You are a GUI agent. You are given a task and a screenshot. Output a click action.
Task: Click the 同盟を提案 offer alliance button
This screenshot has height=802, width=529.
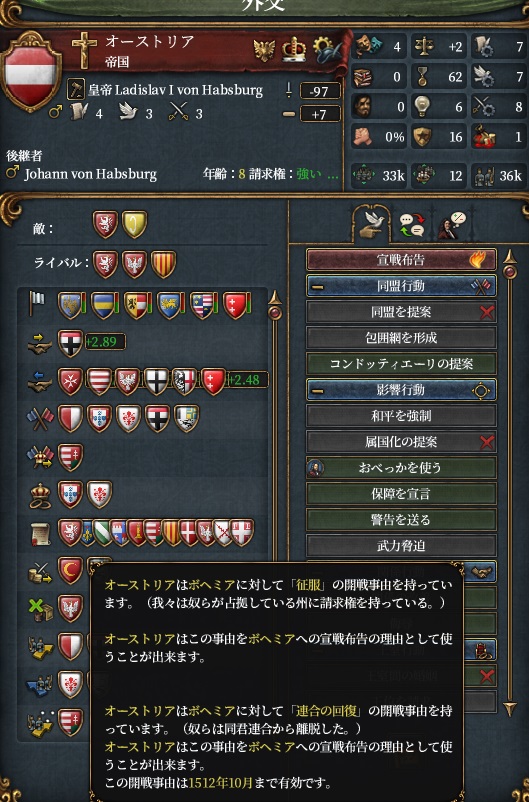401,312
